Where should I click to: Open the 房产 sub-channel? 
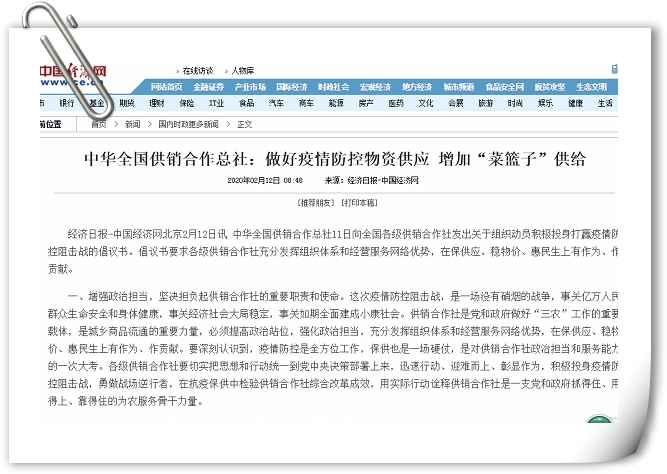pos(366,103)
